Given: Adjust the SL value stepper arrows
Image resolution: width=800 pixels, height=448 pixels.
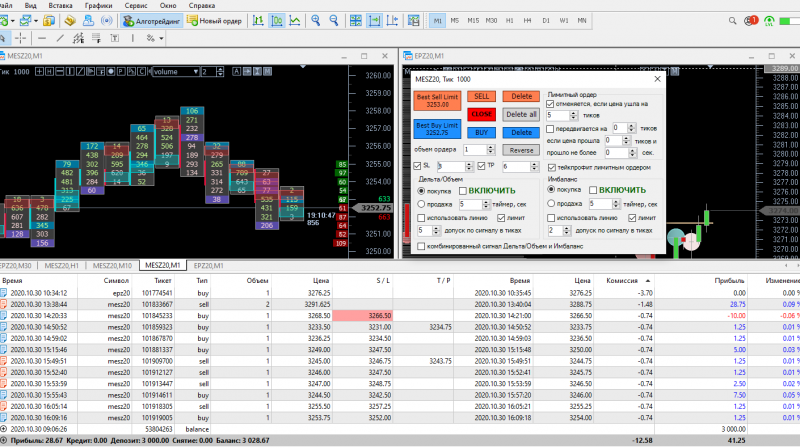Looking at the screenshot, I should 469,166.
